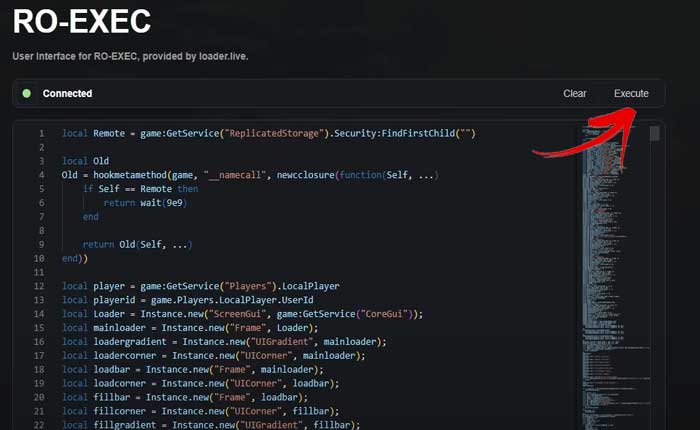The image size is (700, 430).
Task: Click the editor vertical scrollbar thumb
Action: [x=654, y=134]
